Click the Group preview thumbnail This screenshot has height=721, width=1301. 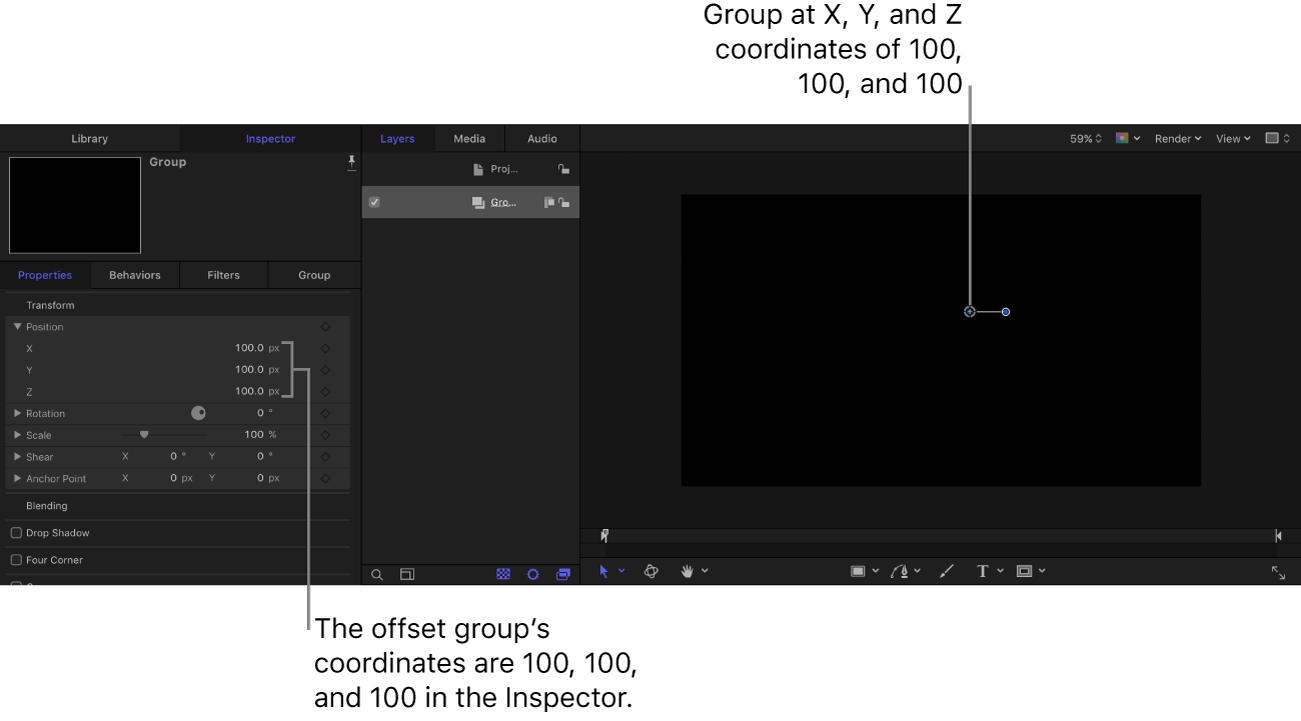click(x=74, y=204)
